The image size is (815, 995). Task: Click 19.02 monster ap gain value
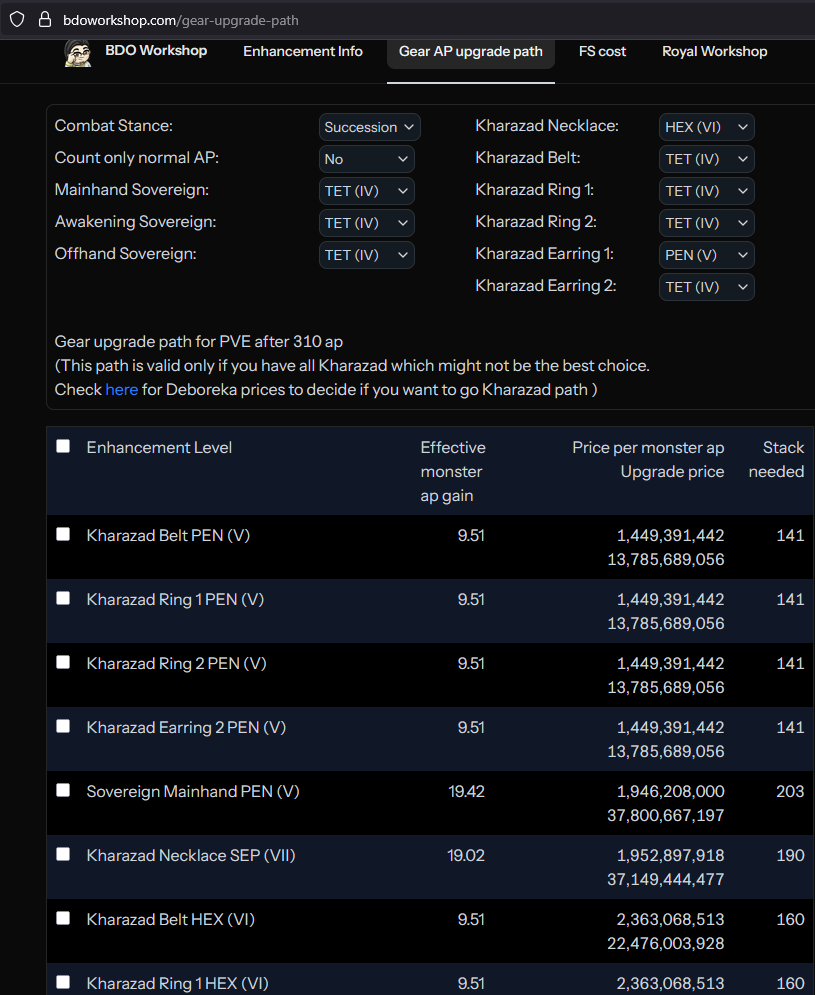point(466,856)
